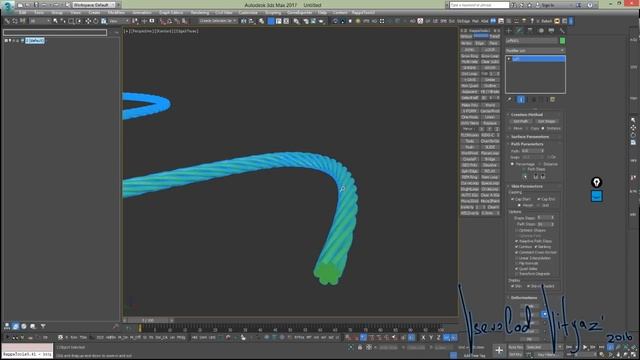Open the Named Selection Sets dropdown
The image size is (640, 360).
point(218,21)
